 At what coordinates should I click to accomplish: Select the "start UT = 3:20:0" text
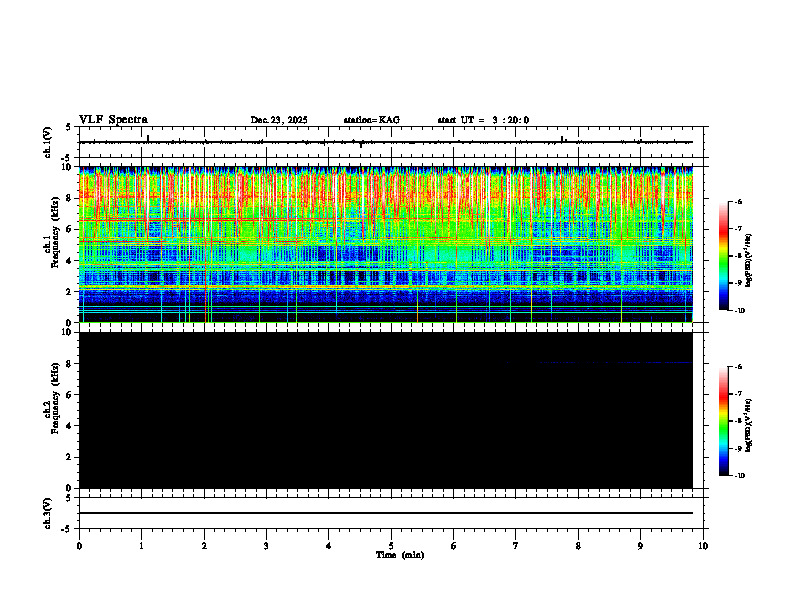point(483,120)
